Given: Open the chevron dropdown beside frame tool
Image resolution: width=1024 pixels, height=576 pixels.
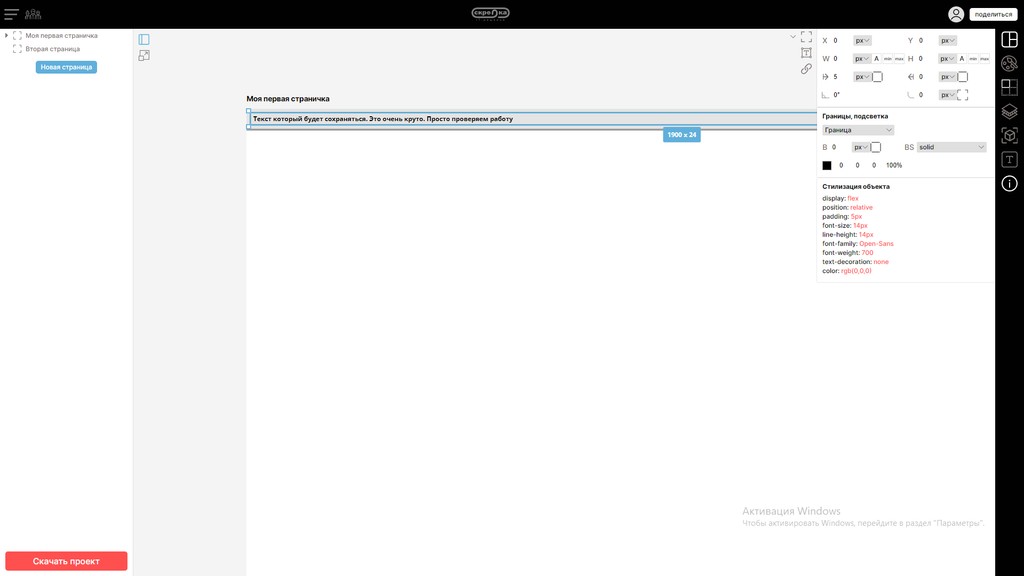Looking at the screenshot, I should coord(793,37).
